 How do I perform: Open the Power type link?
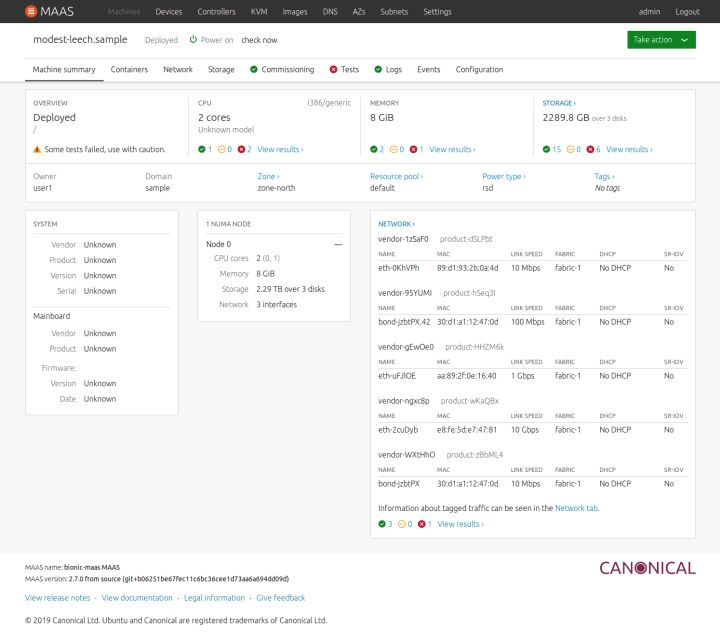point(504,176)
